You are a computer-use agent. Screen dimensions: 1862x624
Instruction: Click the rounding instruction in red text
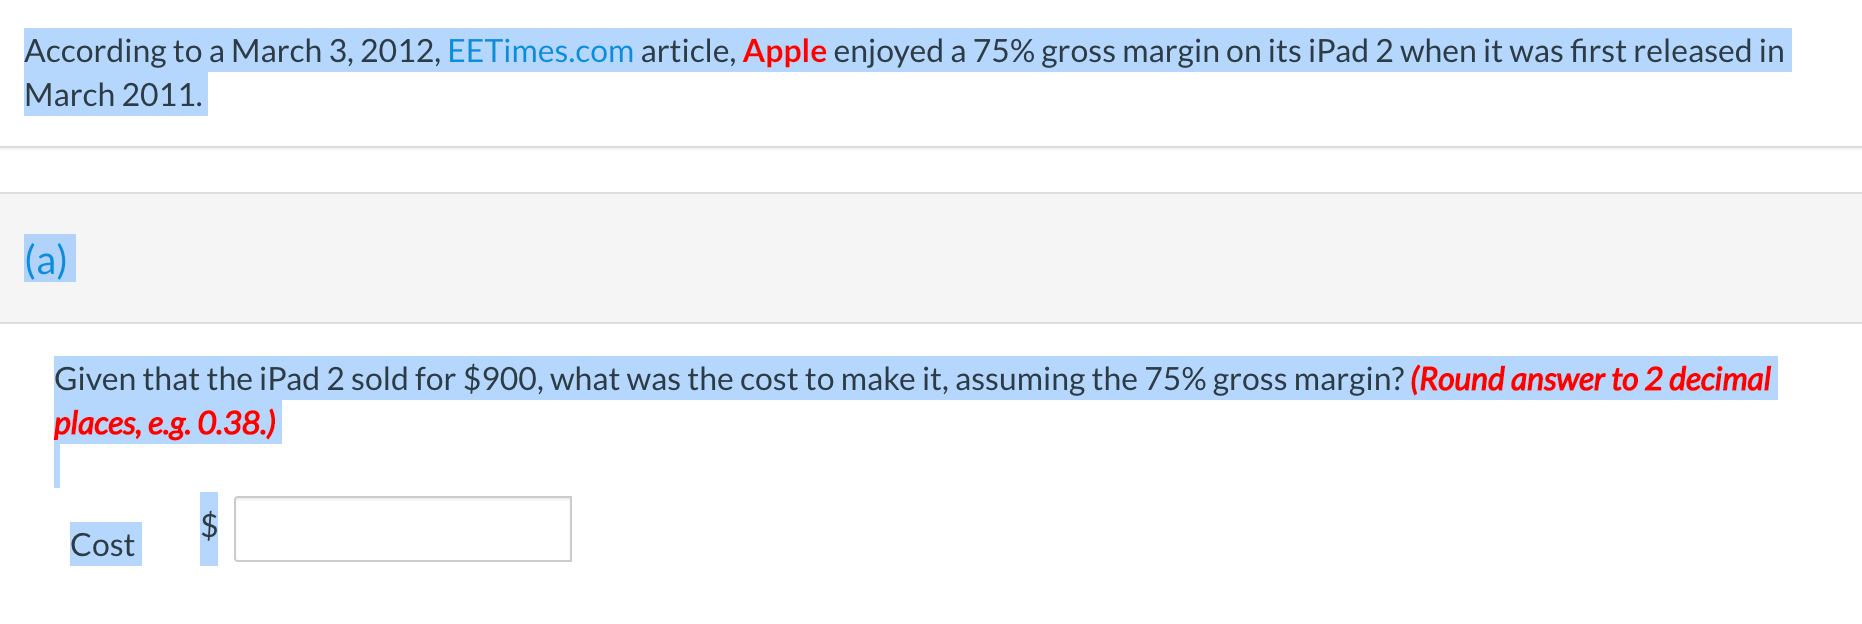[1588, 380]
